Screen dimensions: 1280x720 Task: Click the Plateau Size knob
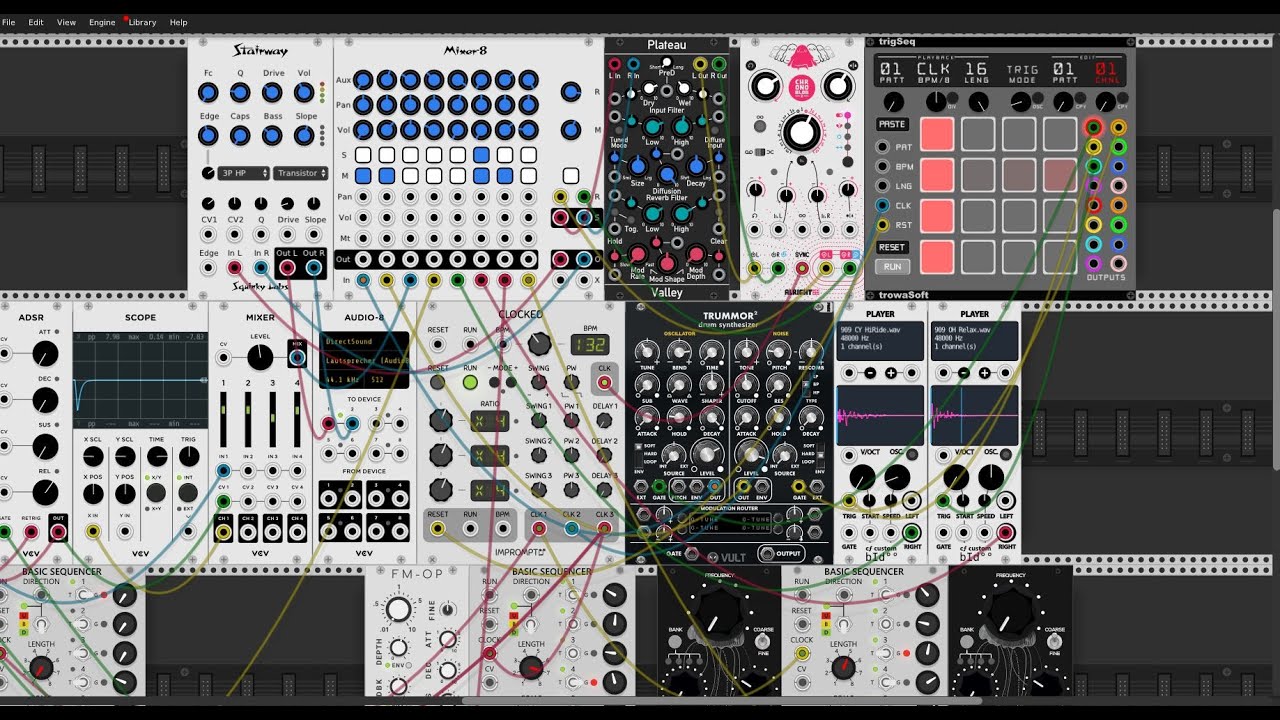636,166
